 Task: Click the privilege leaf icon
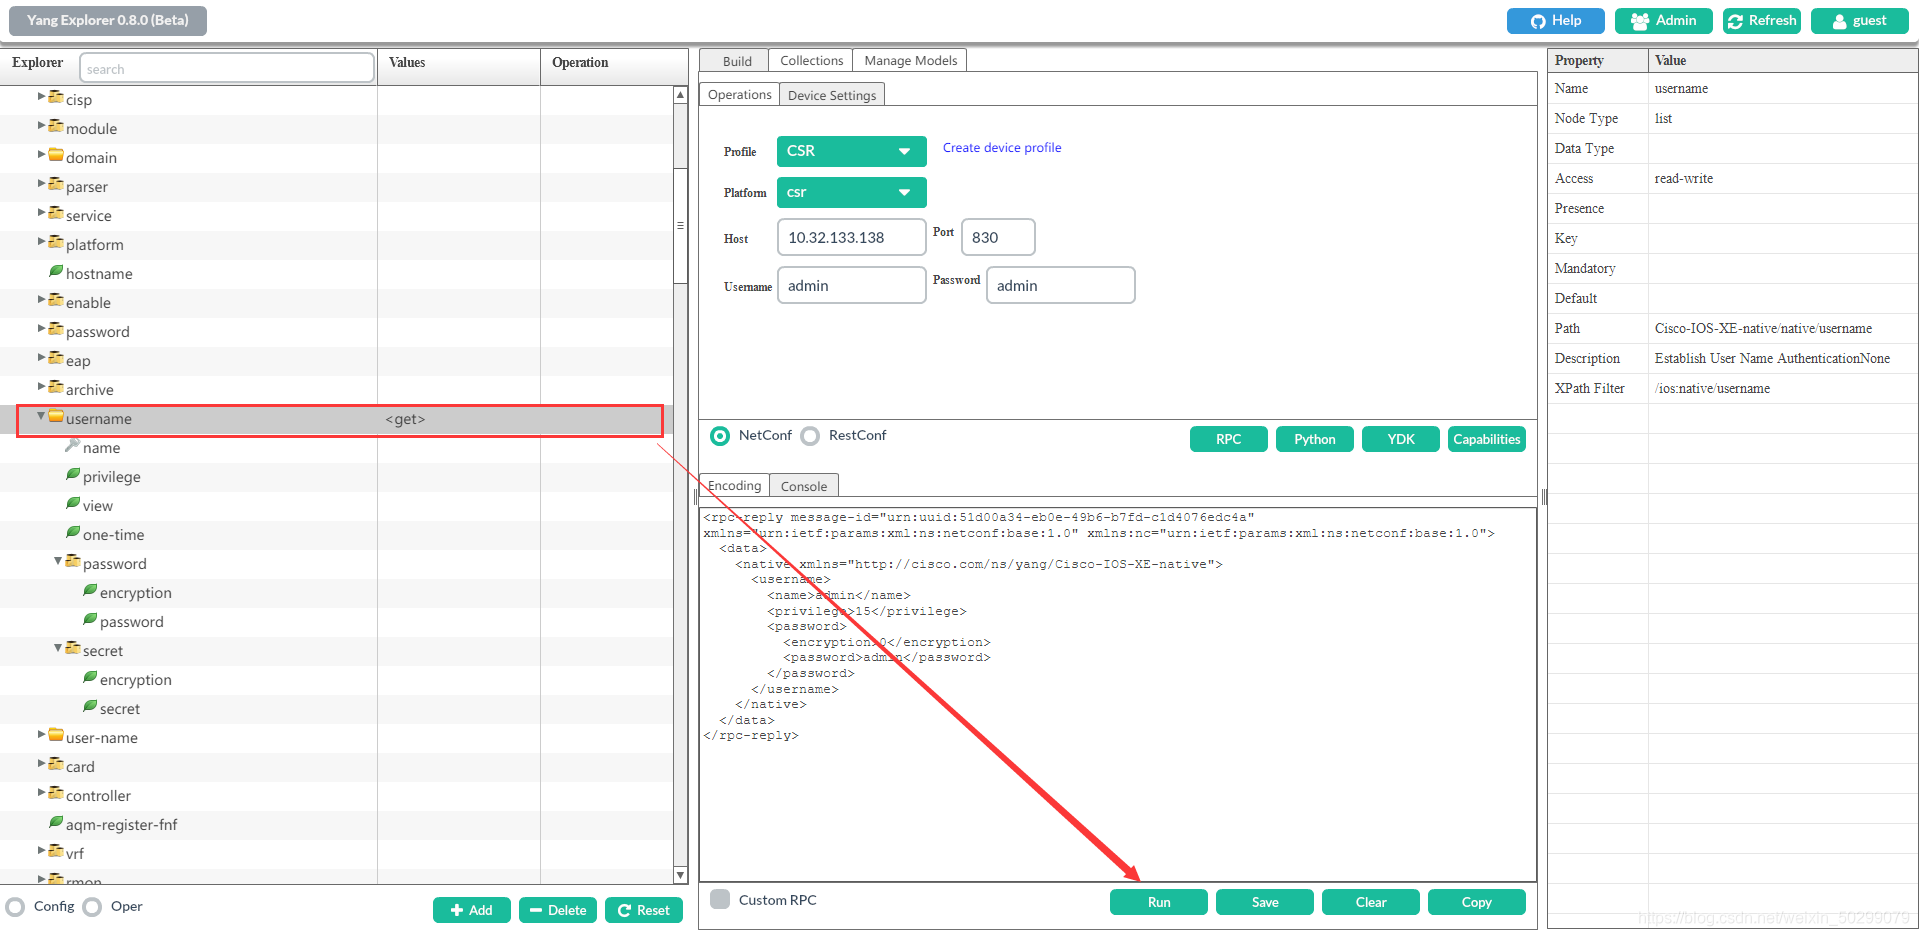[73, 474]
